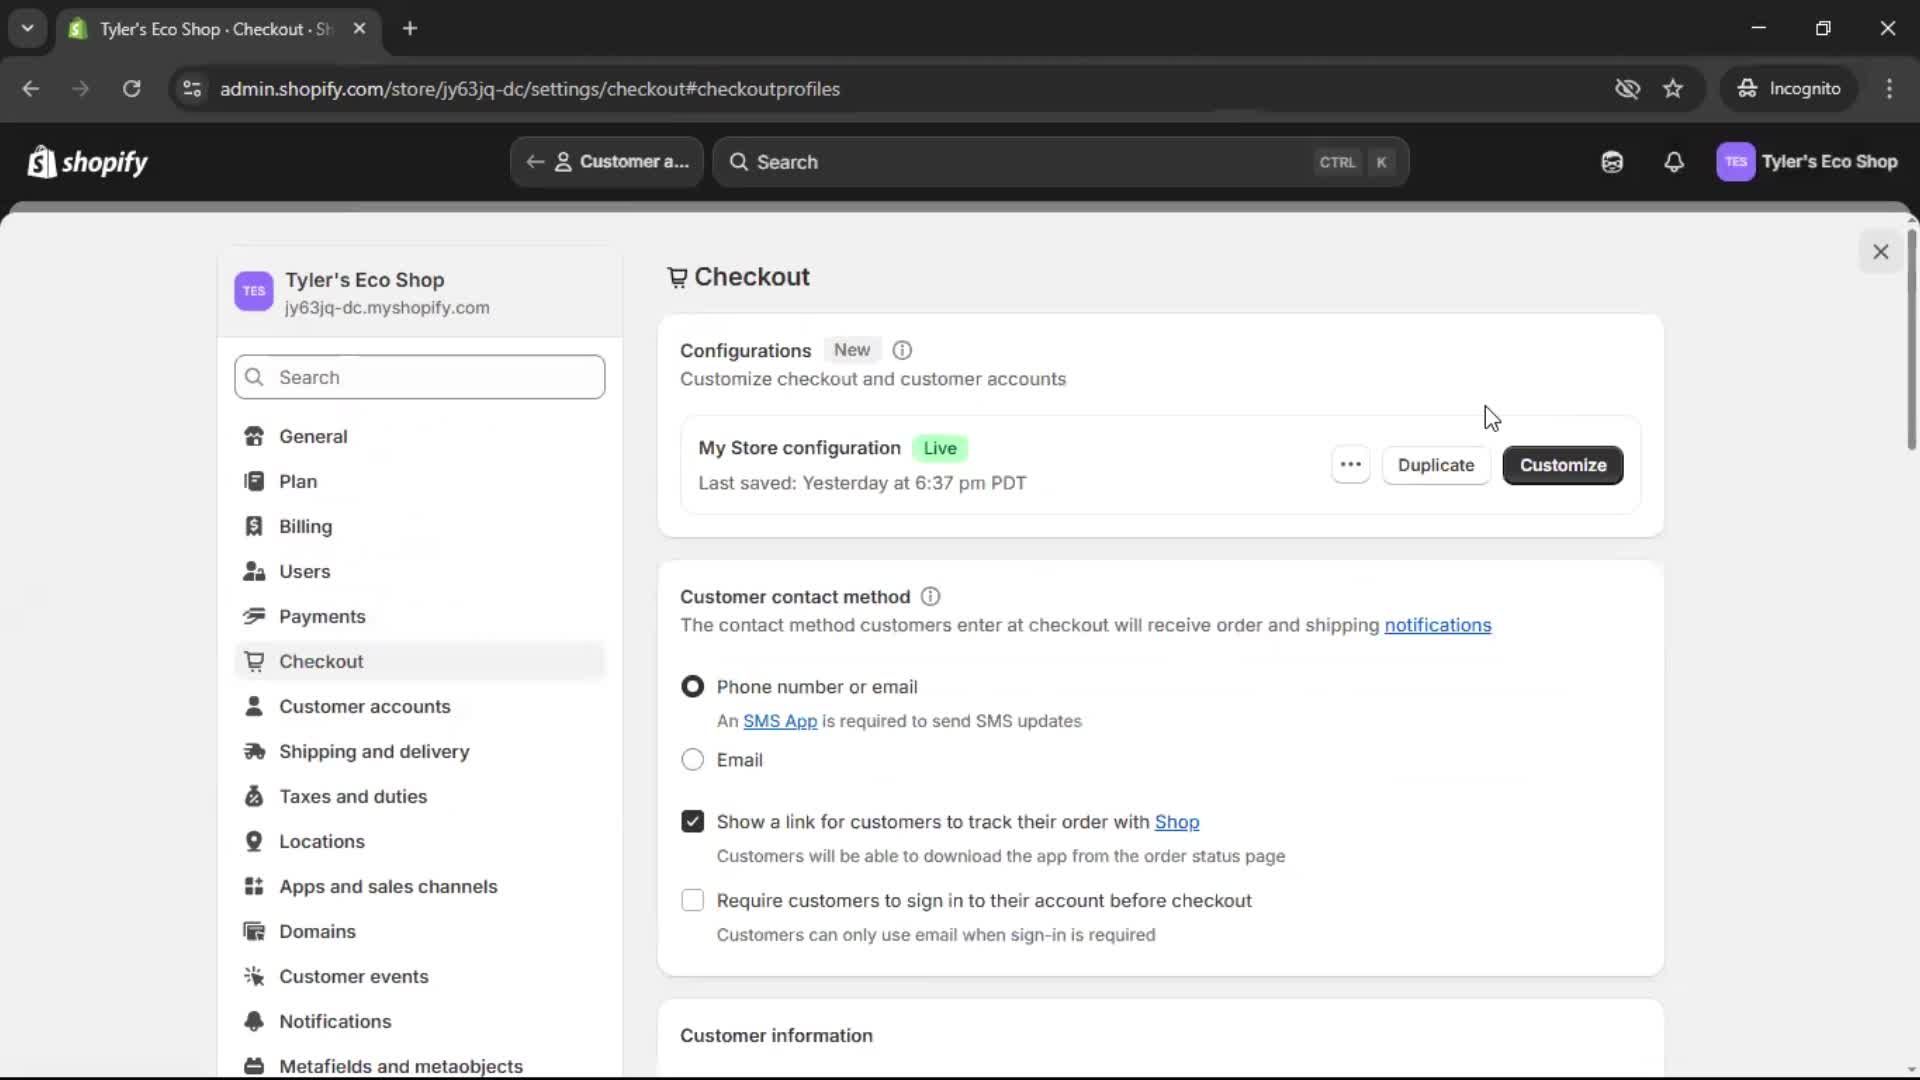Uncheck the Shop order tracking link option
This screenshot has height=1080, width=1920.
[x=693, y=820]
